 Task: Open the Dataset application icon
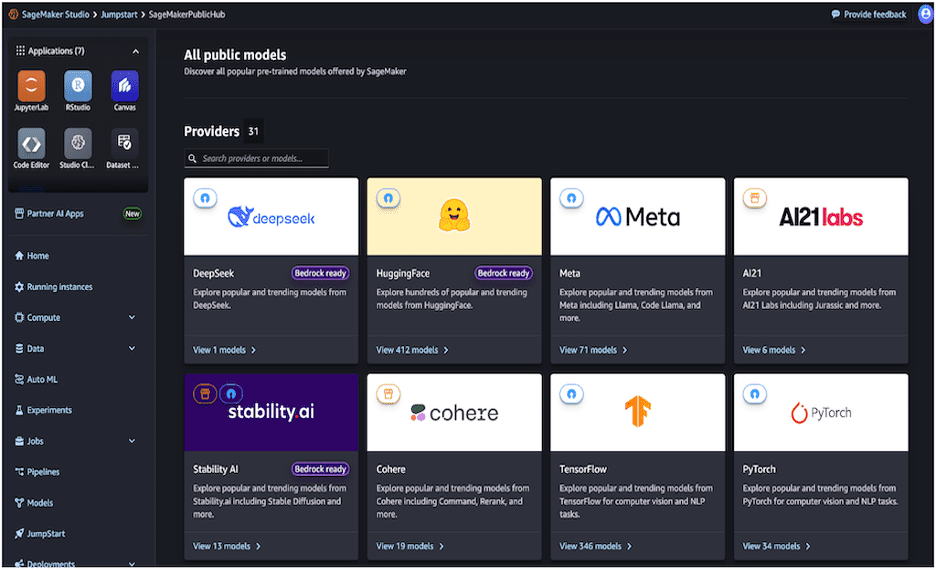point(125,143)
